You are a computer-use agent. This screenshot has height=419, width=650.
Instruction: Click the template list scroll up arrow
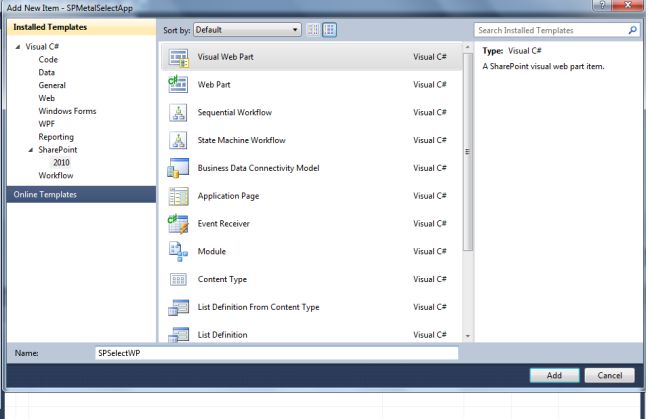pos(468,47)
